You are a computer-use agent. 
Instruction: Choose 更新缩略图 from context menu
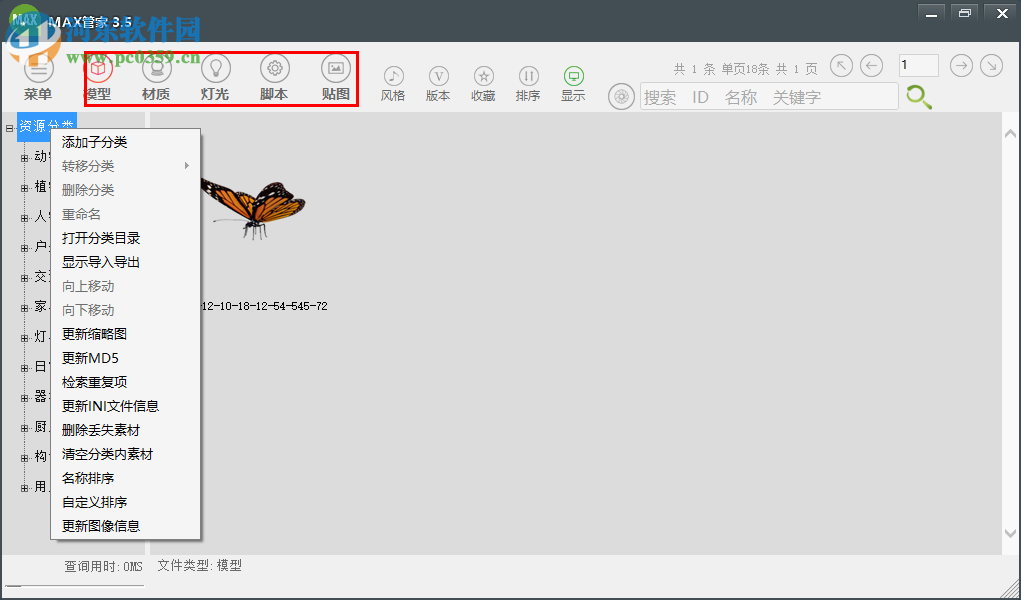point(125,334)
